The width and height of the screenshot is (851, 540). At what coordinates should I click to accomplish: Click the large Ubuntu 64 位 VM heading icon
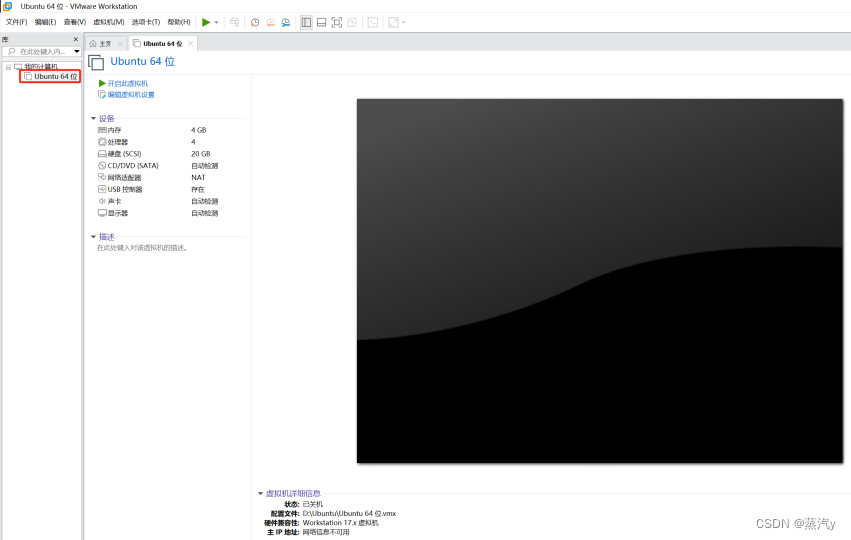pos(96,62)
